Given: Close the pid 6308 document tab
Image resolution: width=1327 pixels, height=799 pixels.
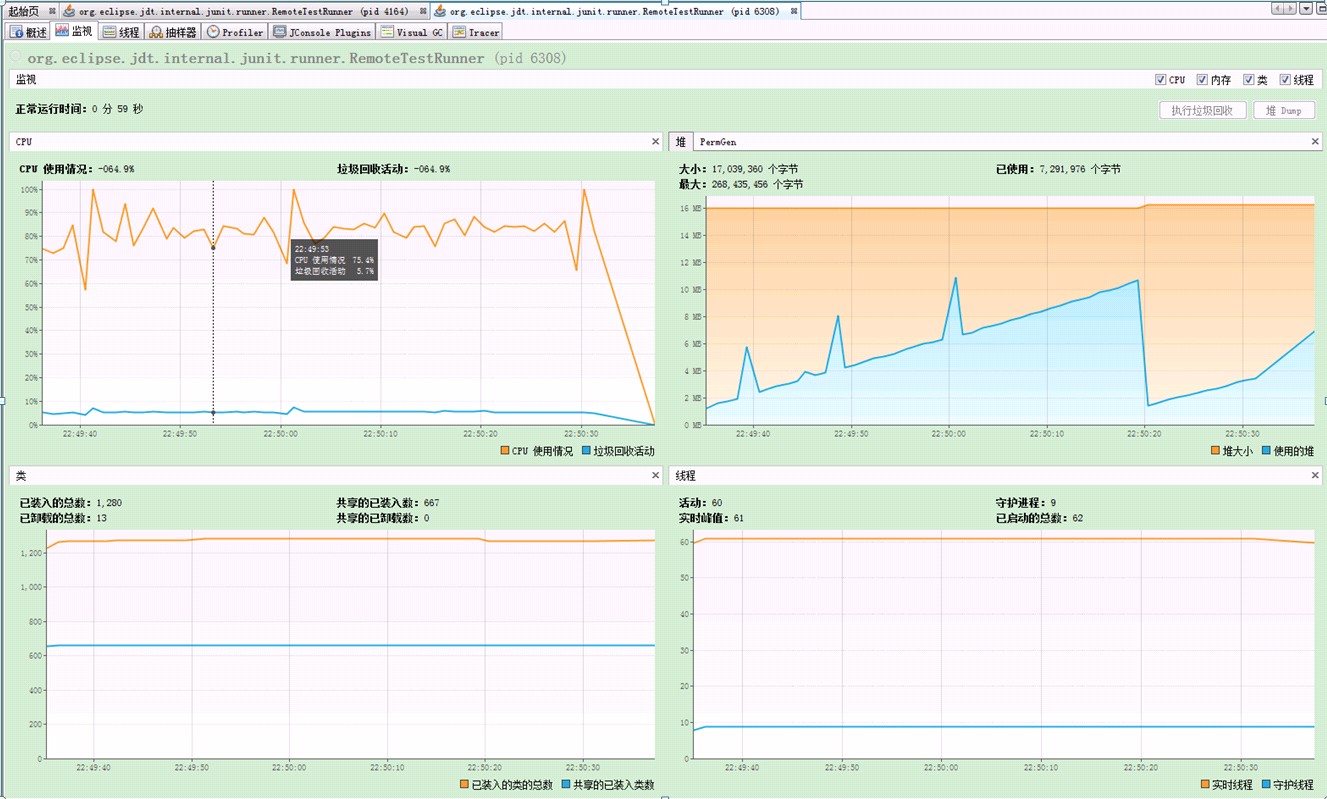Looking at the screenshot, I should [x=794, y=11].
